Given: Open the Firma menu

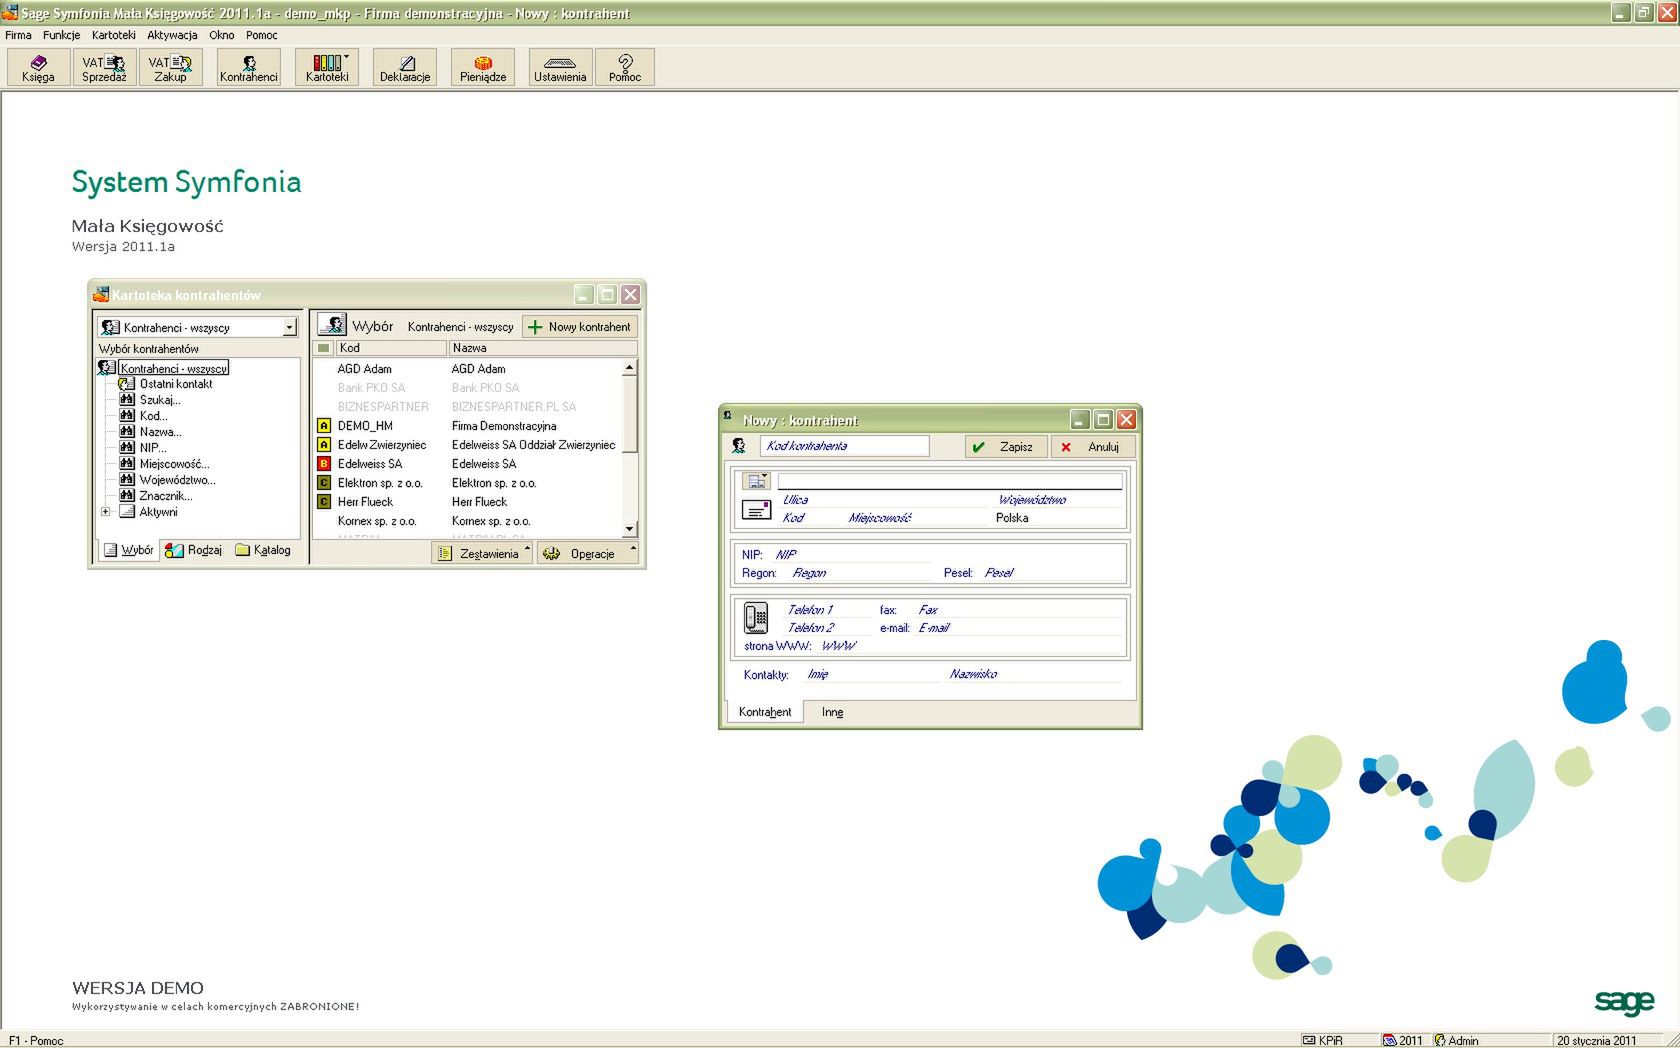Looking at the screenshot, I should pos(18,35).
